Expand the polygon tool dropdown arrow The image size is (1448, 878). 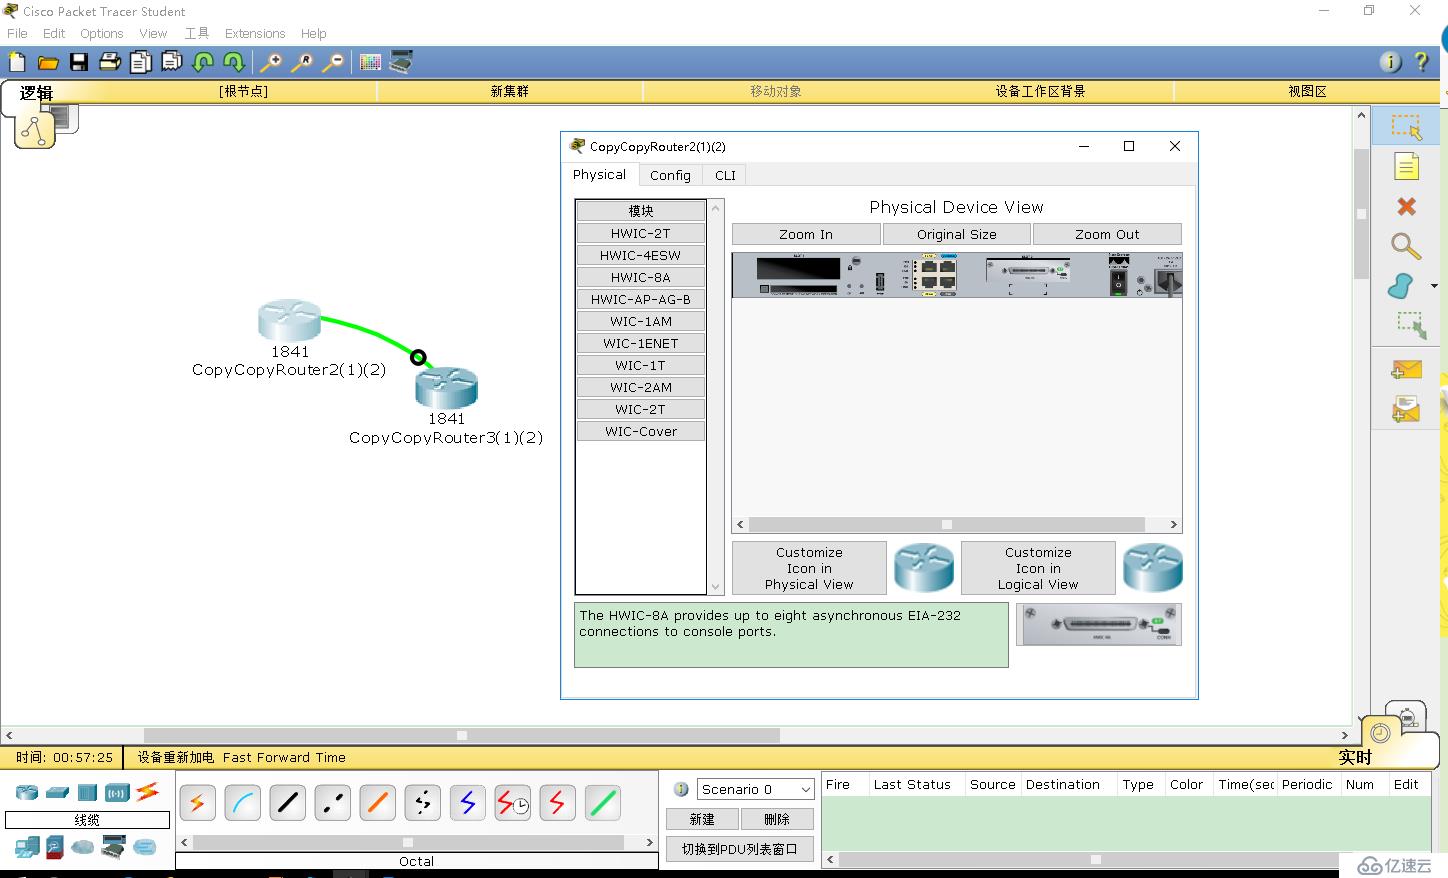(1435, 287)
